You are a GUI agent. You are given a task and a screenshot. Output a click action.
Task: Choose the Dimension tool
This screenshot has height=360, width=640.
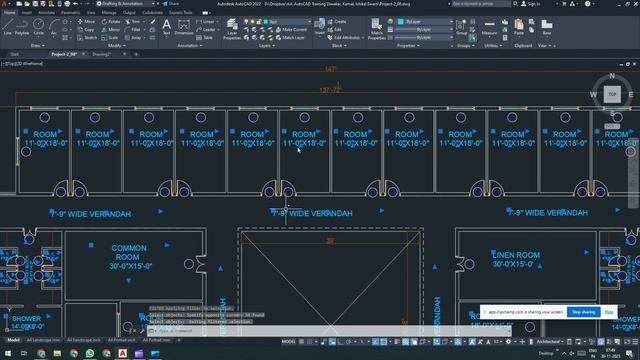click(x=184, y=28)
